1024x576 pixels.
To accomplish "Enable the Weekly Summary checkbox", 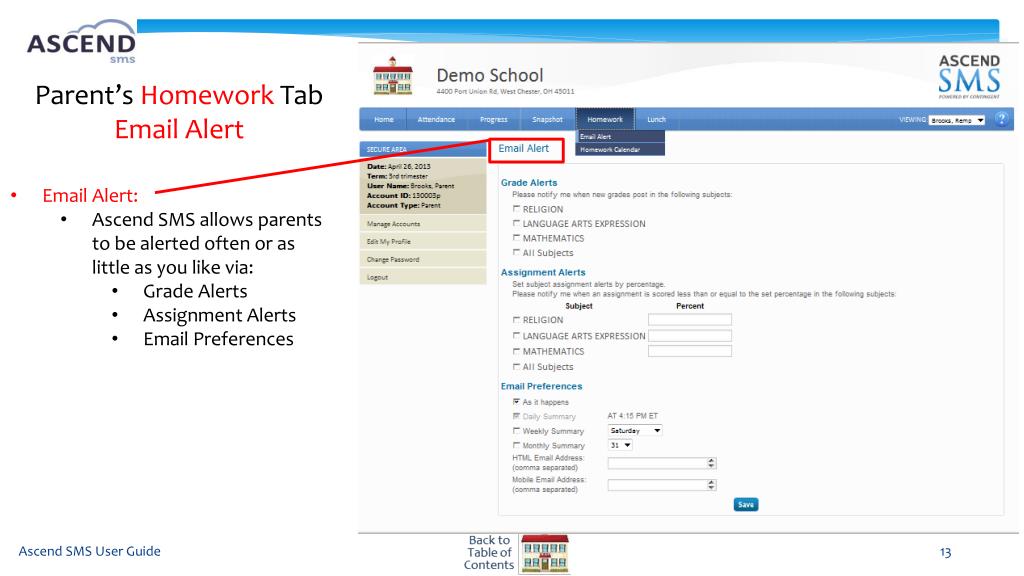I will point(517,430).
